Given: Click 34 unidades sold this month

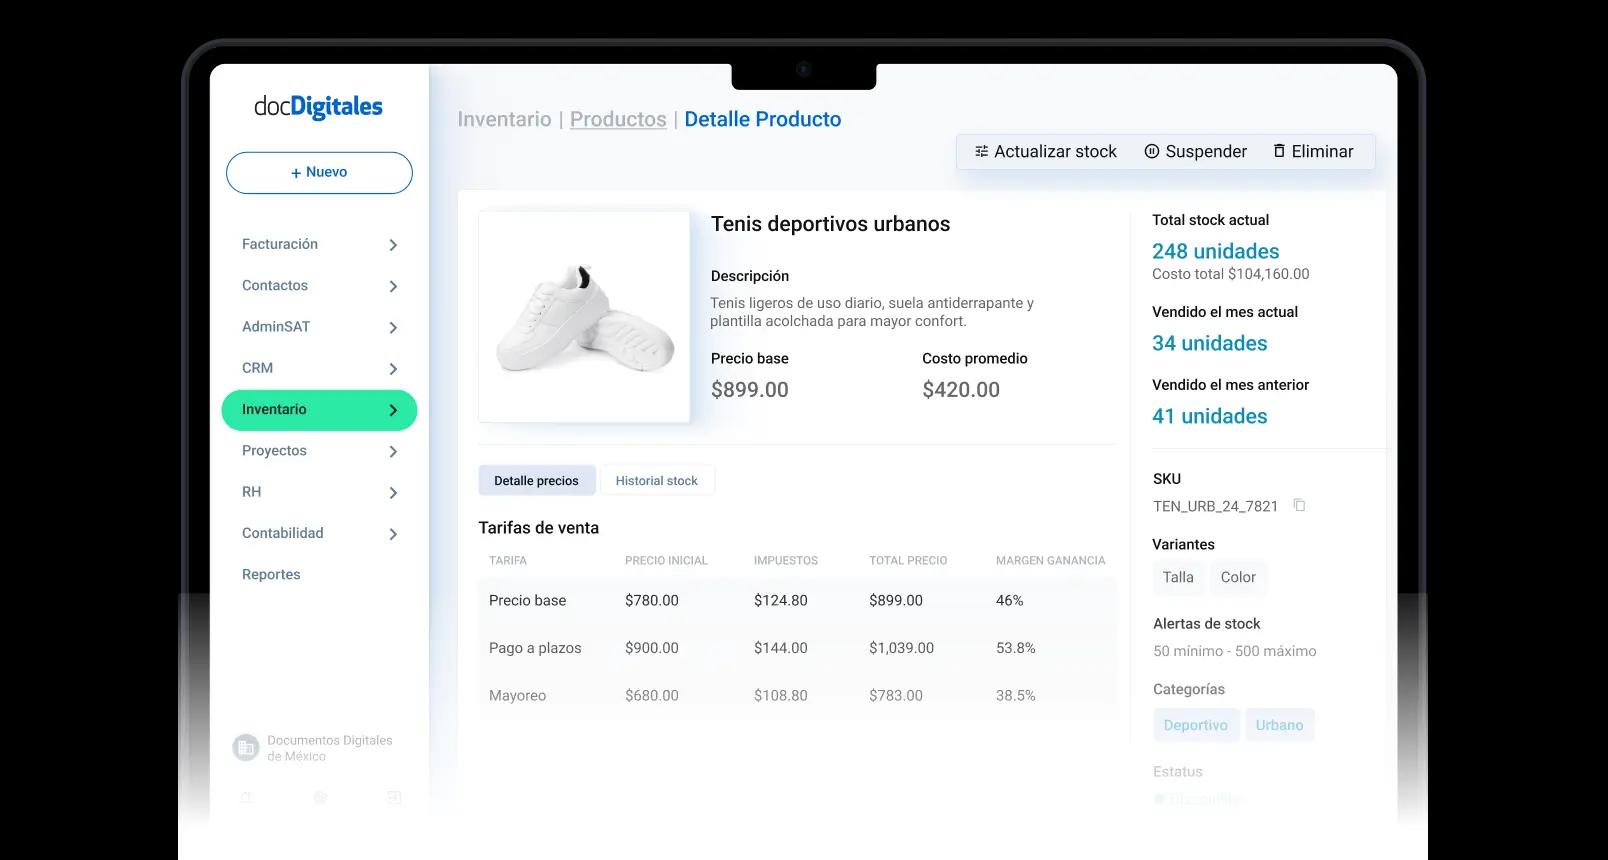Looking at the screenshot, I should (x=1210, y=343).
